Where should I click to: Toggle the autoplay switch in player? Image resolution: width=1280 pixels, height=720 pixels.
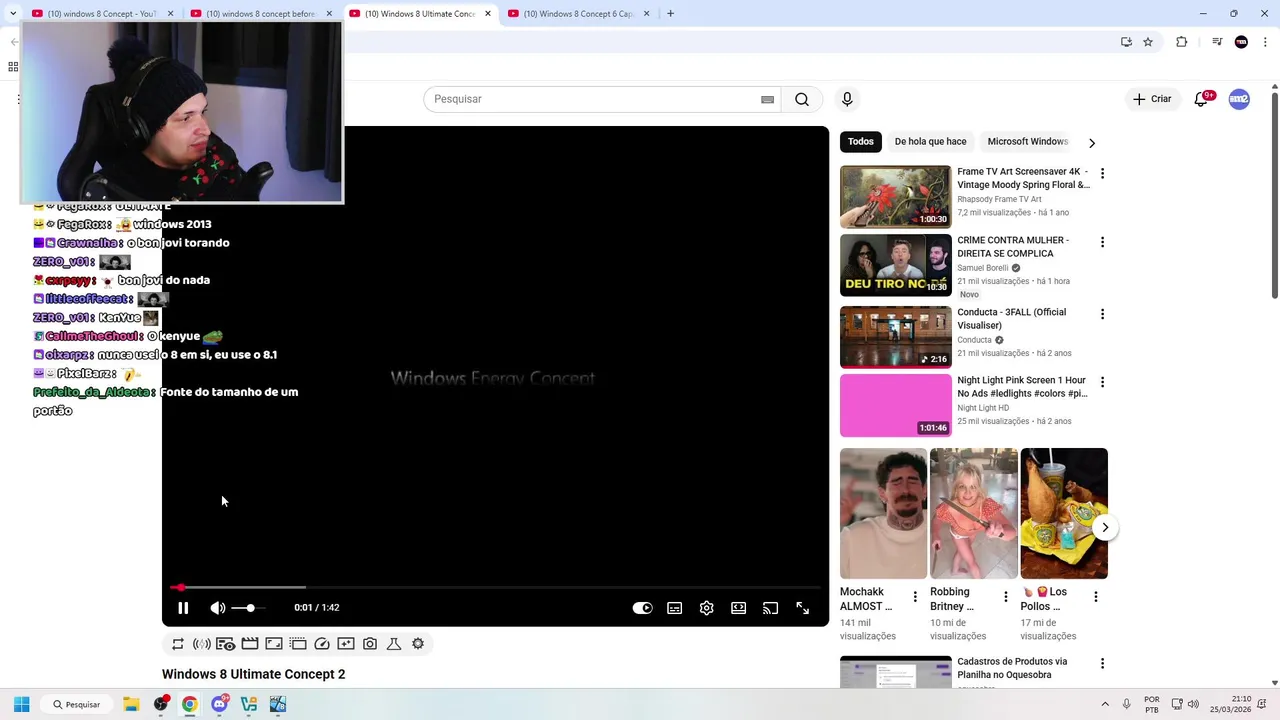pos(642,608)
